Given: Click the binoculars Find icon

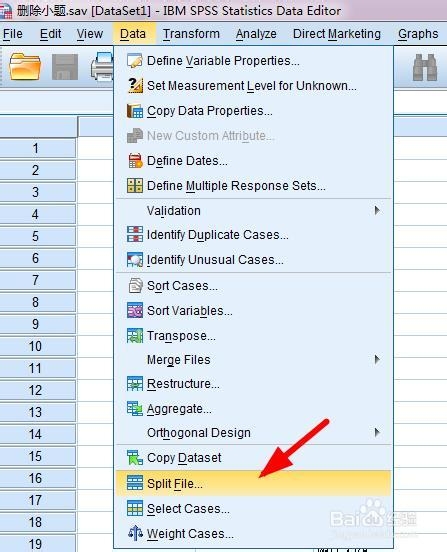Looking at the screenshot, I should point(425,67).
